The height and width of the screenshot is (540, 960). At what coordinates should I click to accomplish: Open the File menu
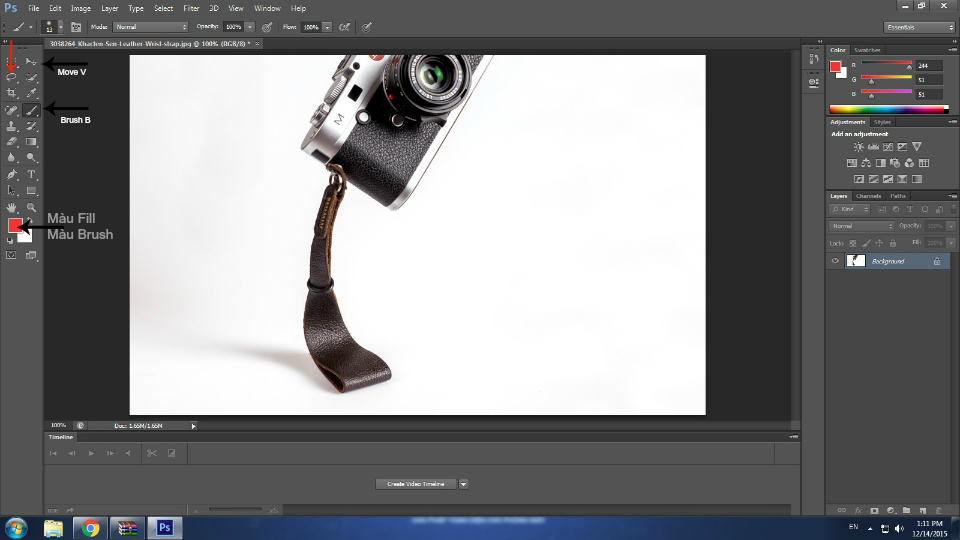(34, 9)
